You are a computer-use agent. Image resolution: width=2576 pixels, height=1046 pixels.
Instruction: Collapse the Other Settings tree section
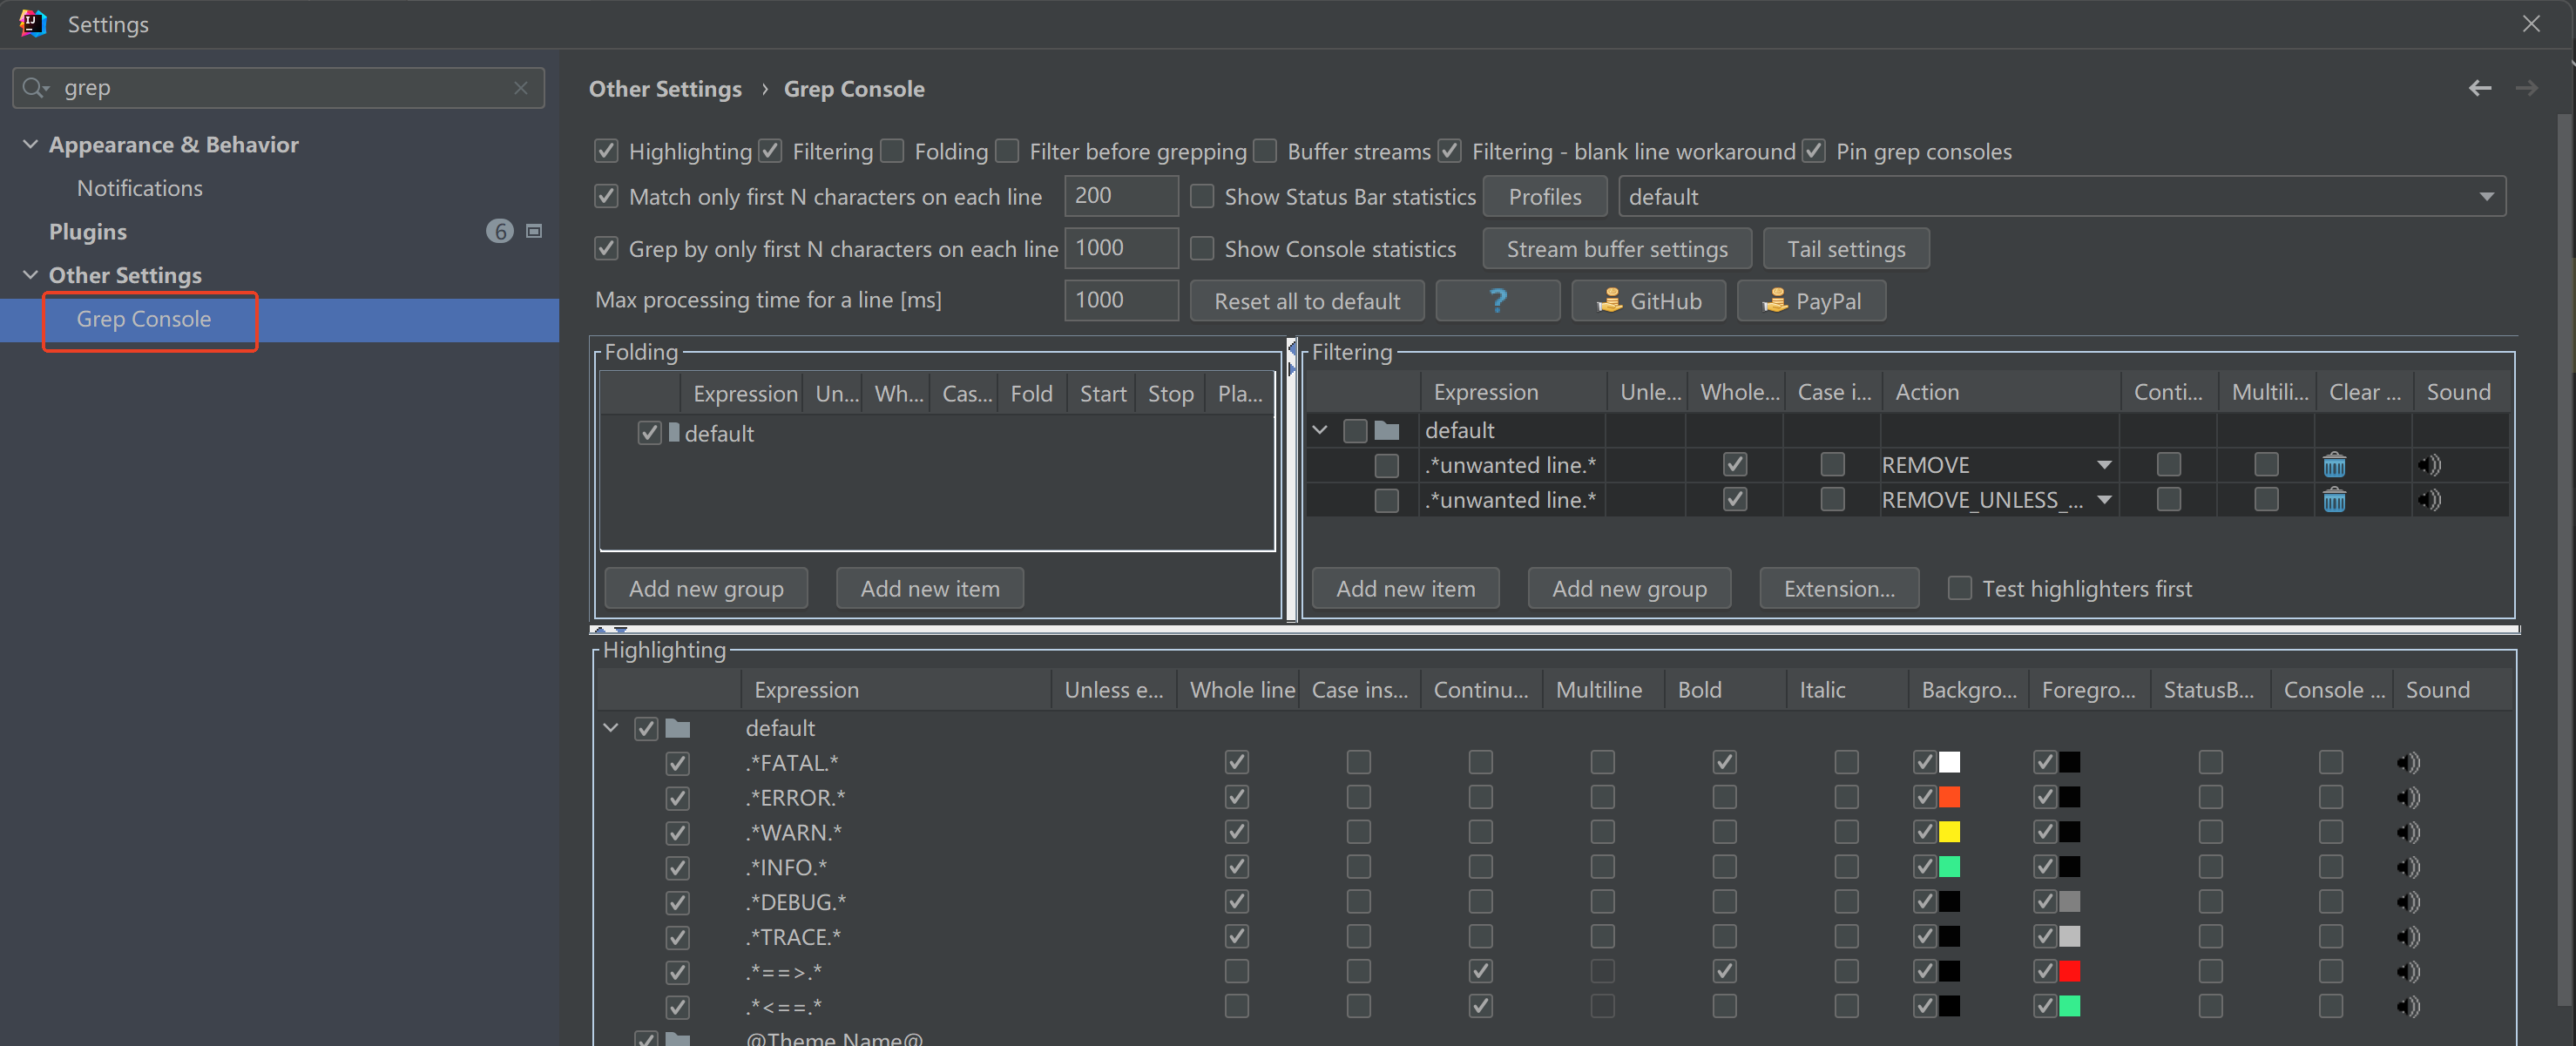tap(30, 275)
